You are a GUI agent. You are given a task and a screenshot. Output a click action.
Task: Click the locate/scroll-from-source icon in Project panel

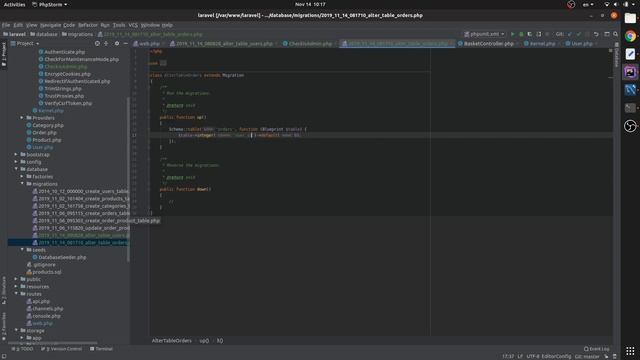coord(97,43)
